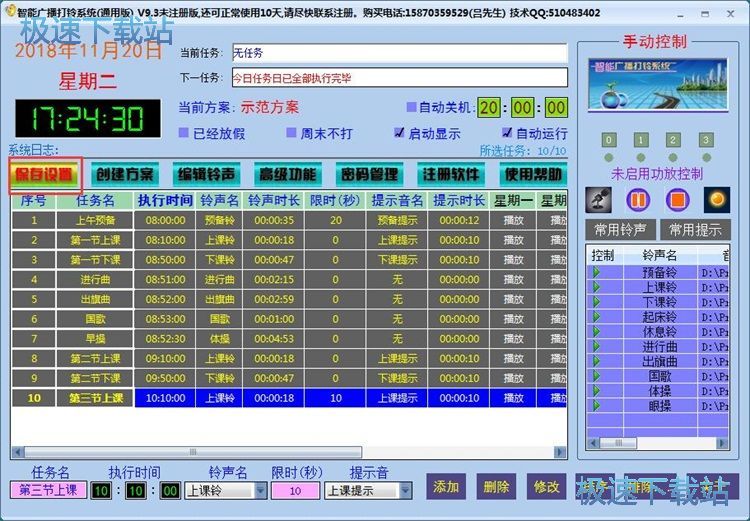Screen dimensions: 750x521
Task: Open 提示音 dropdown showing 上课提示
Action: 406,490
